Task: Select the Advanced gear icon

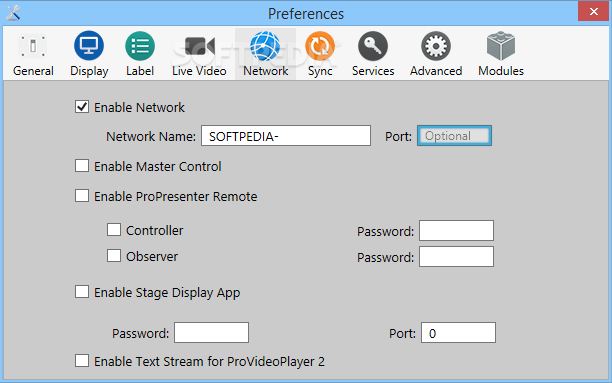Action: (x=436, y=46)
